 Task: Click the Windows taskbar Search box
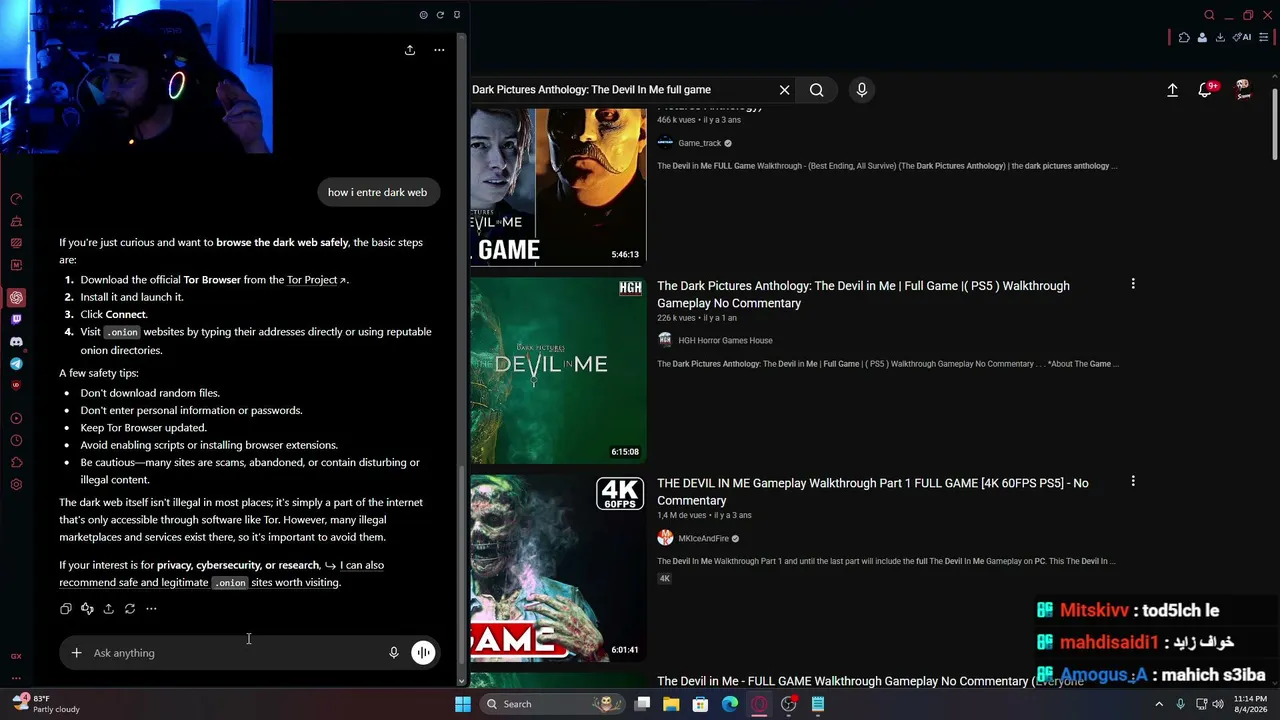[553, 704]
